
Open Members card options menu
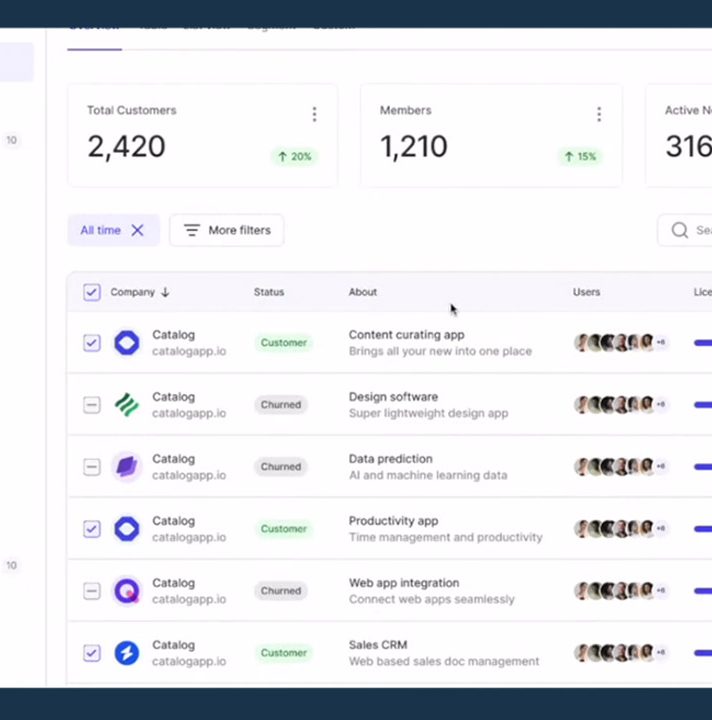click(x=599, y=114)
